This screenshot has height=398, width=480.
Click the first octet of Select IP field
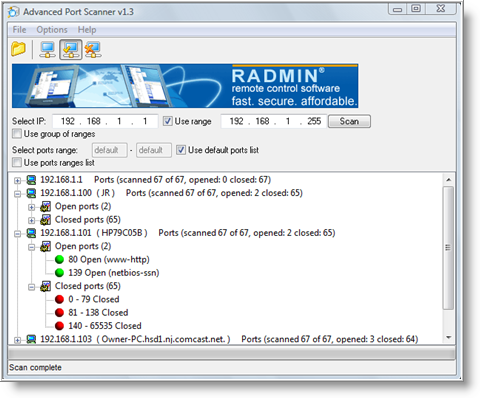pos(68,121)
